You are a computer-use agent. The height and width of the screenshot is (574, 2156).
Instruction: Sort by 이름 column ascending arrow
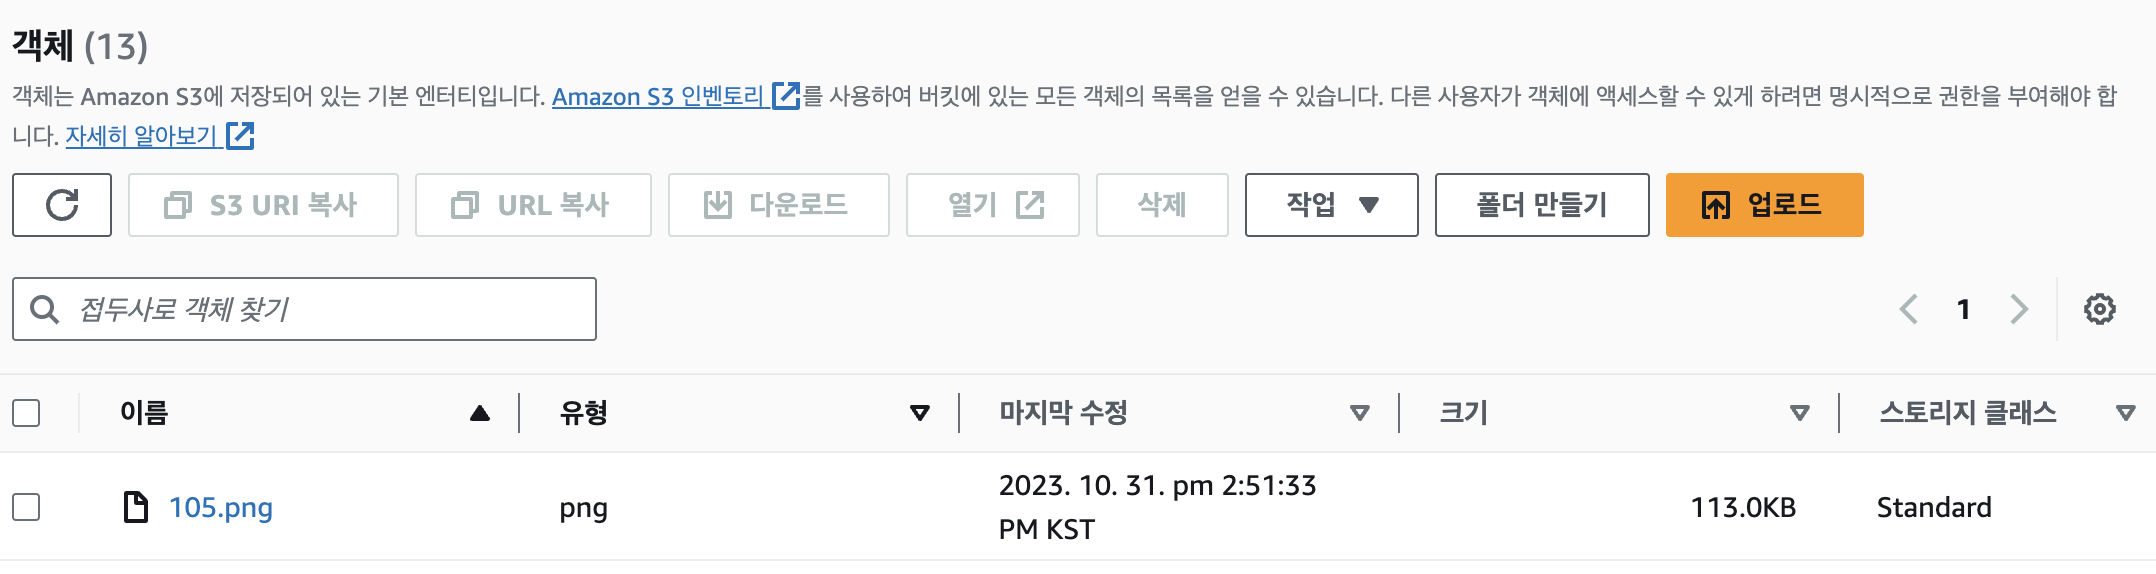480,413
